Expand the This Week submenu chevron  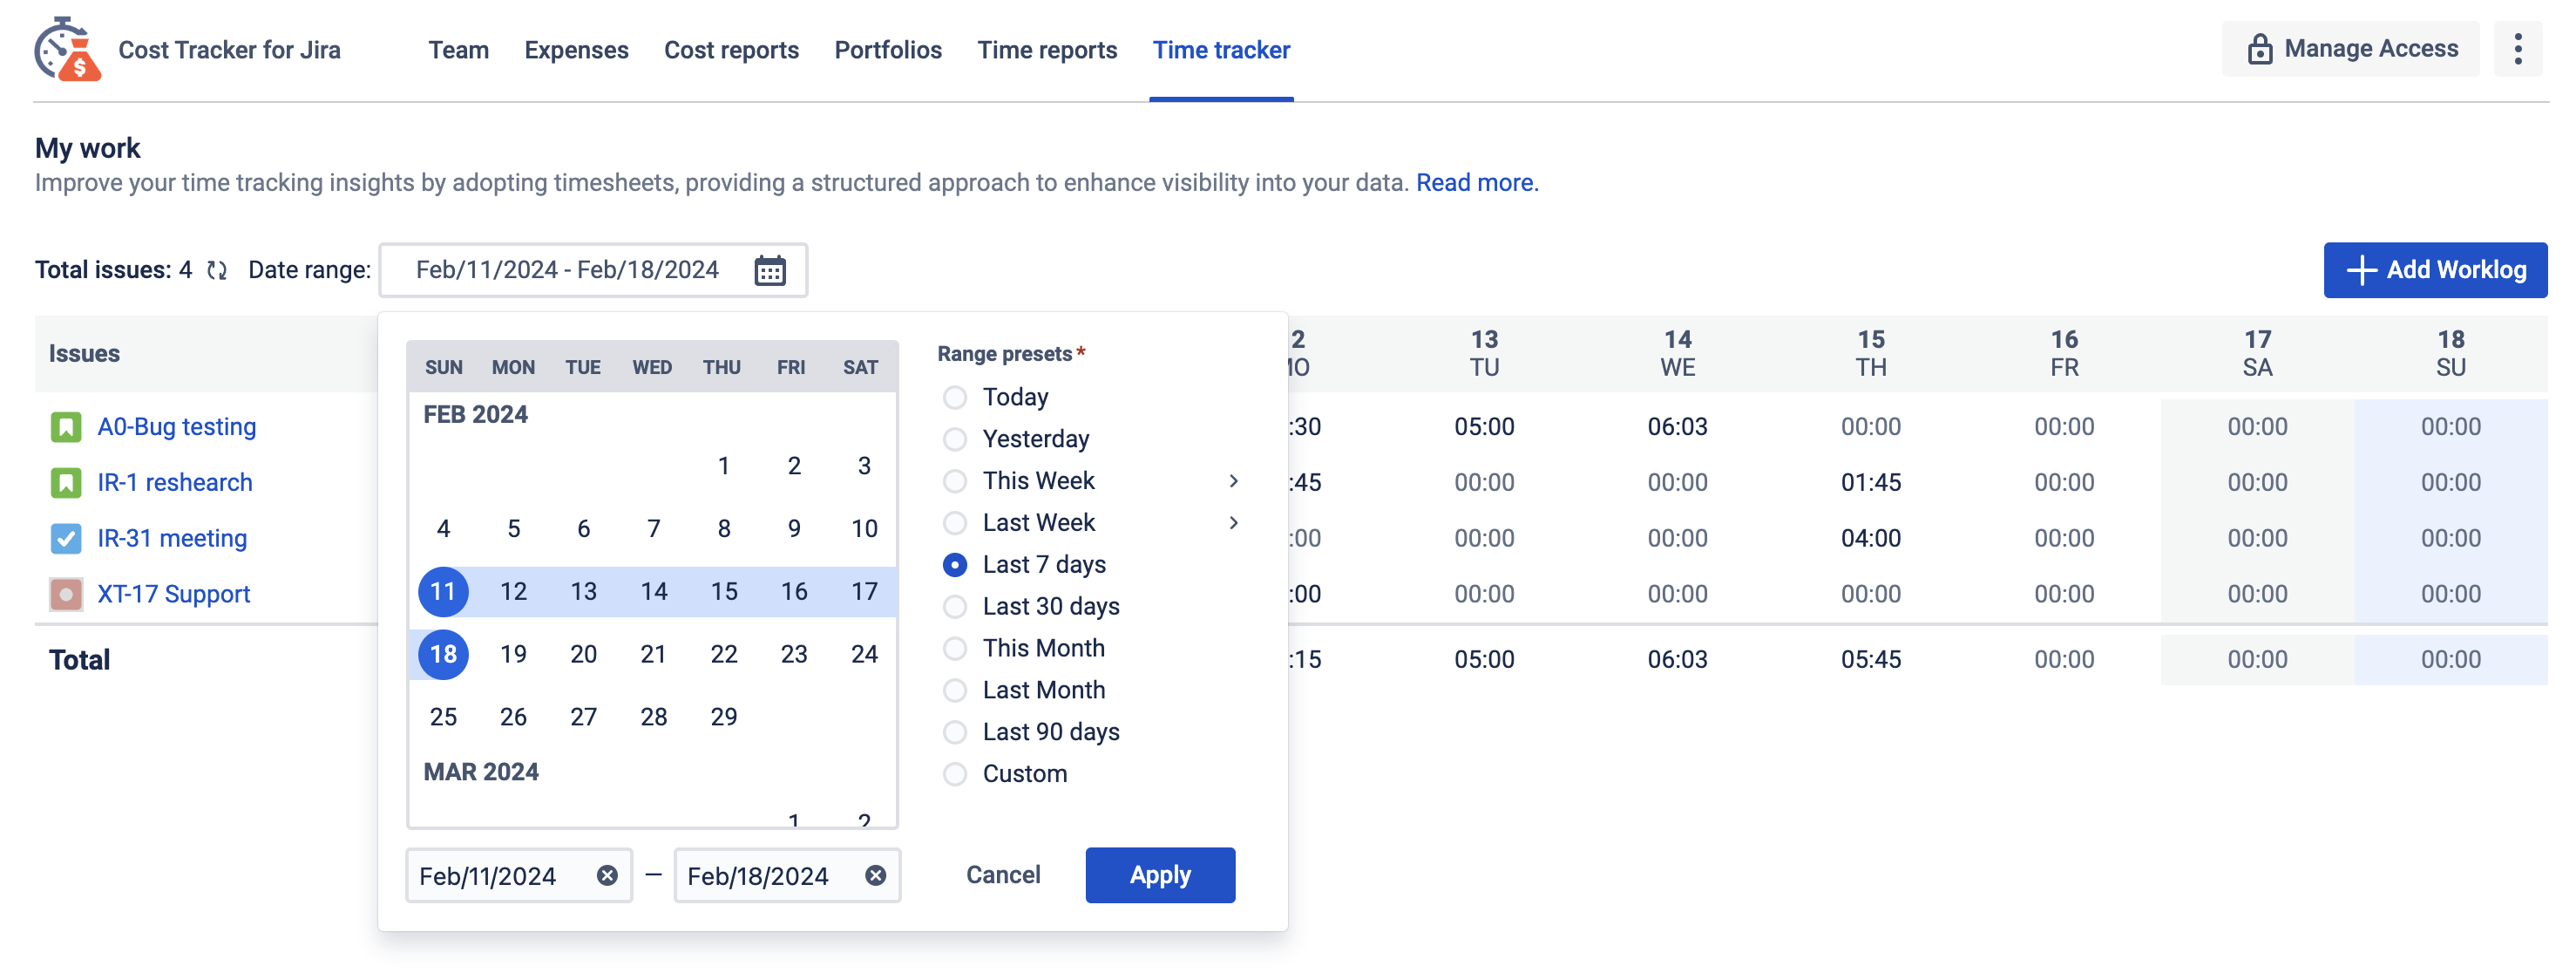[1233, 481]
